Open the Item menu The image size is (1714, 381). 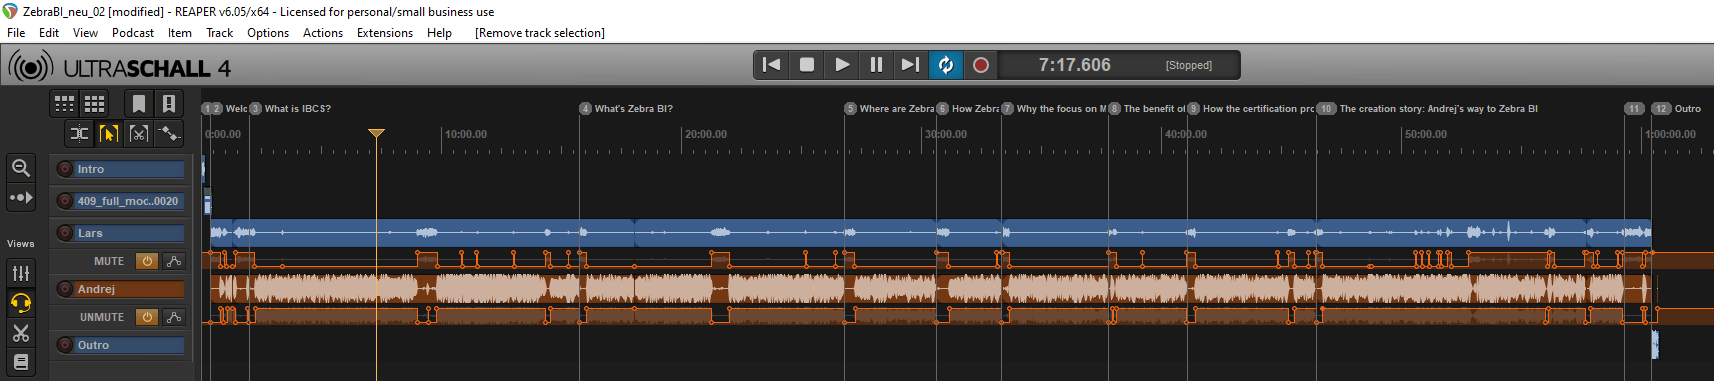point(180,33)
